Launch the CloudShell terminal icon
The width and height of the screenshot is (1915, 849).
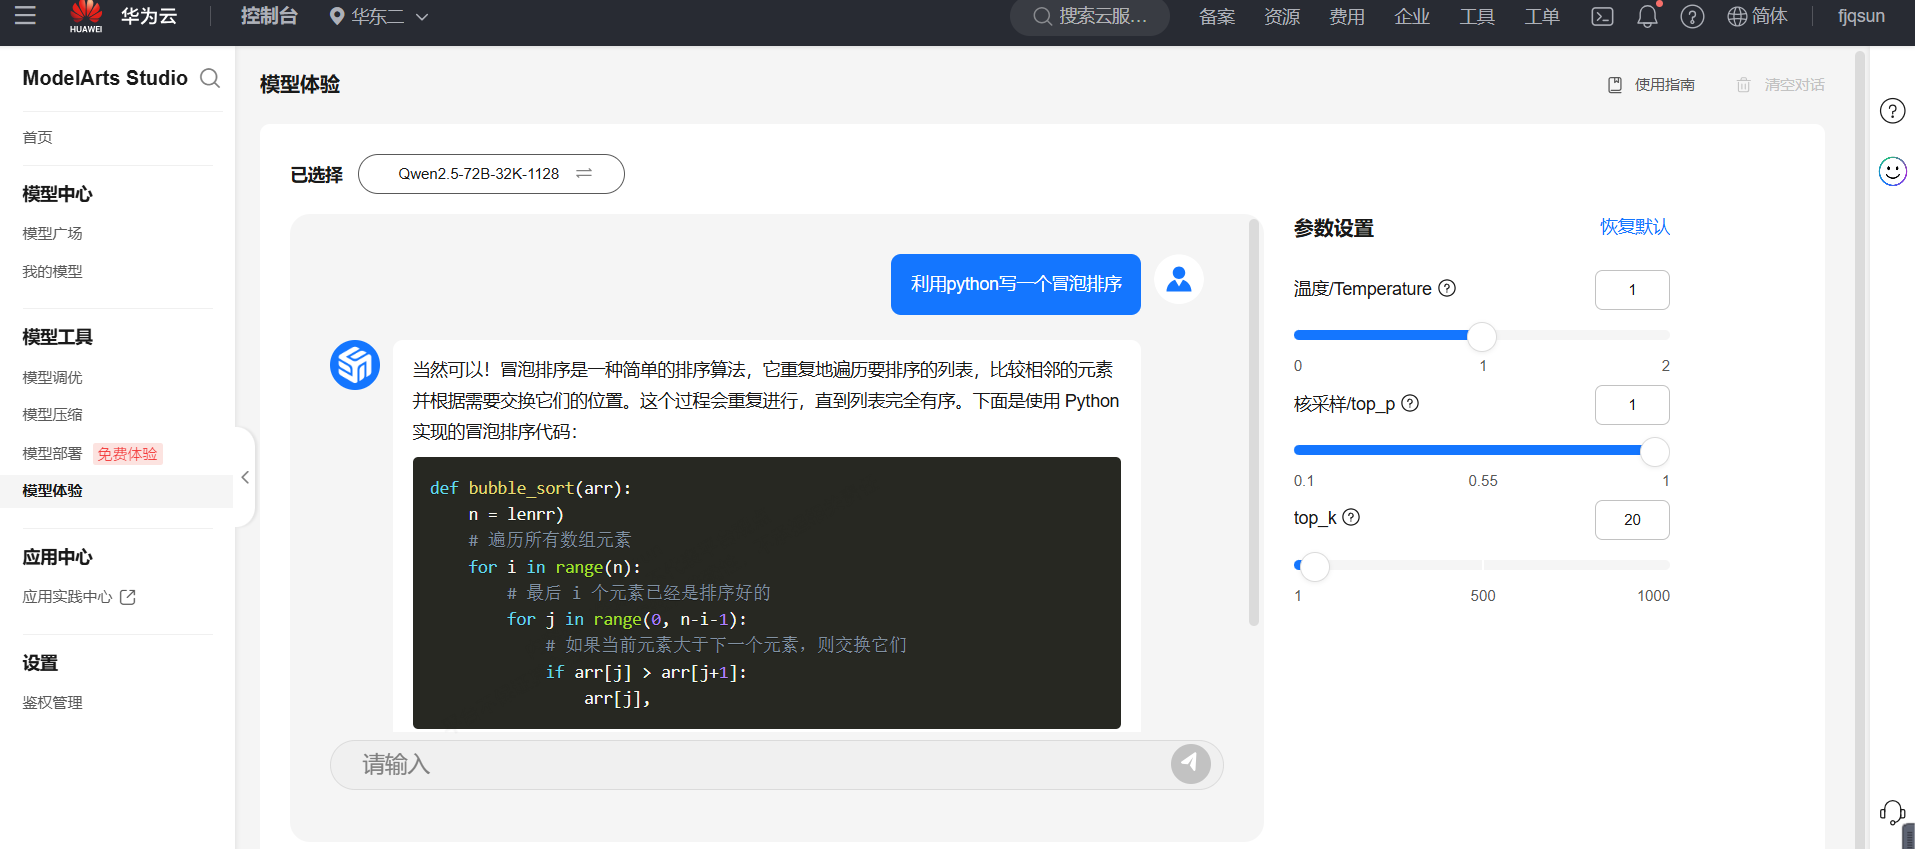(x=1602, y=16)
